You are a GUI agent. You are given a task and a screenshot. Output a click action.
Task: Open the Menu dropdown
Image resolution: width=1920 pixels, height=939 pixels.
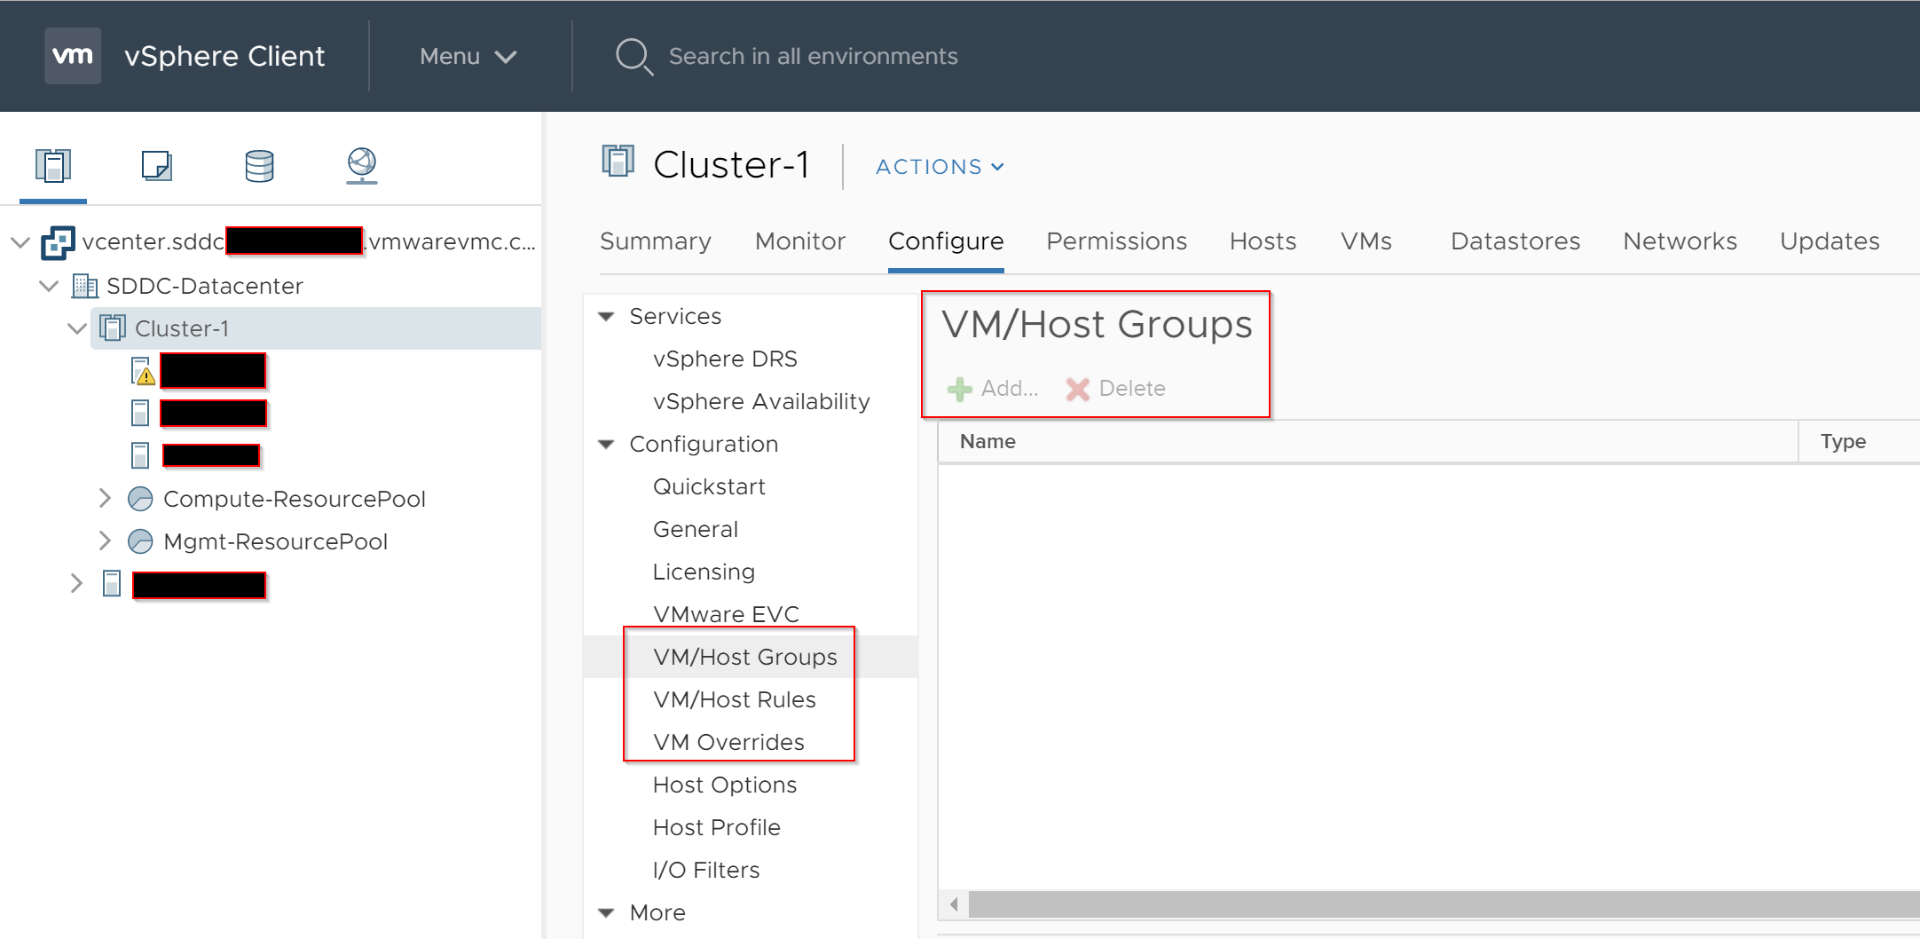click(467, 57)
